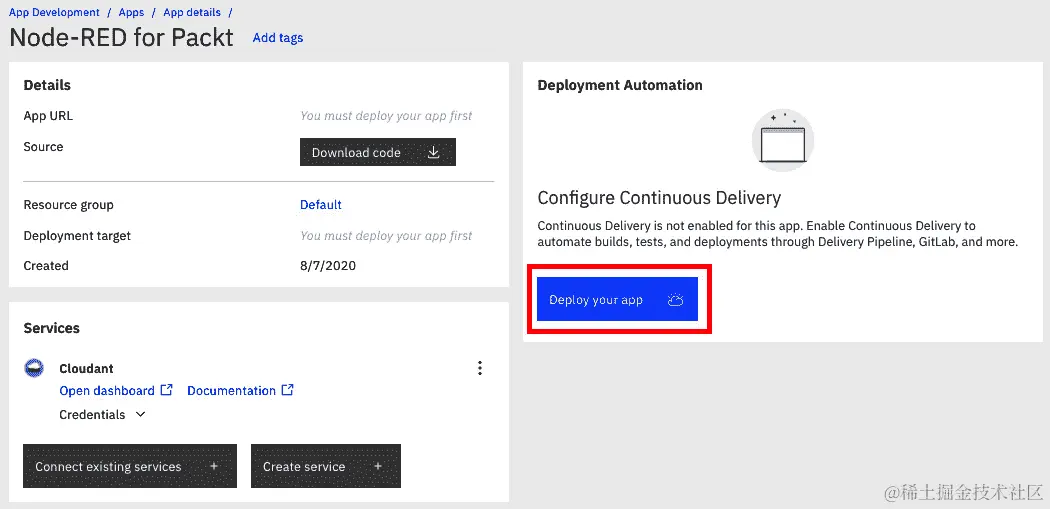Click the download arrow icon in Download code
The height and width of the screenshot is (509, 1050).
coord(434,152)
